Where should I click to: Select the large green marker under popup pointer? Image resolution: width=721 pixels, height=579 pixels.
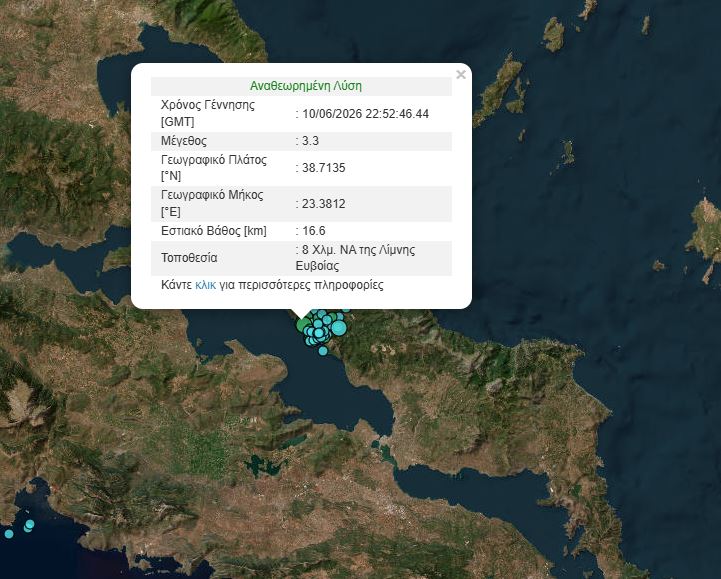[303, 325]
